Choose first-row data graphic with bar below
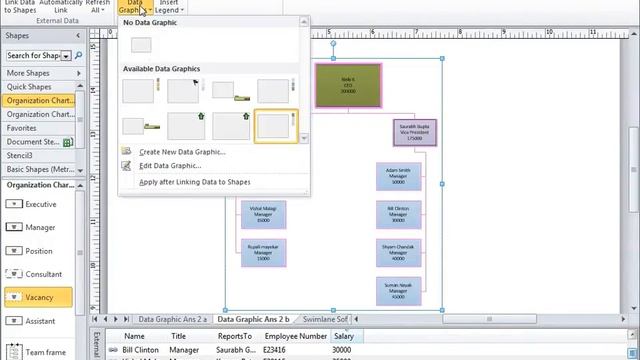Screen dimensions: 640x360 [231, 91]
